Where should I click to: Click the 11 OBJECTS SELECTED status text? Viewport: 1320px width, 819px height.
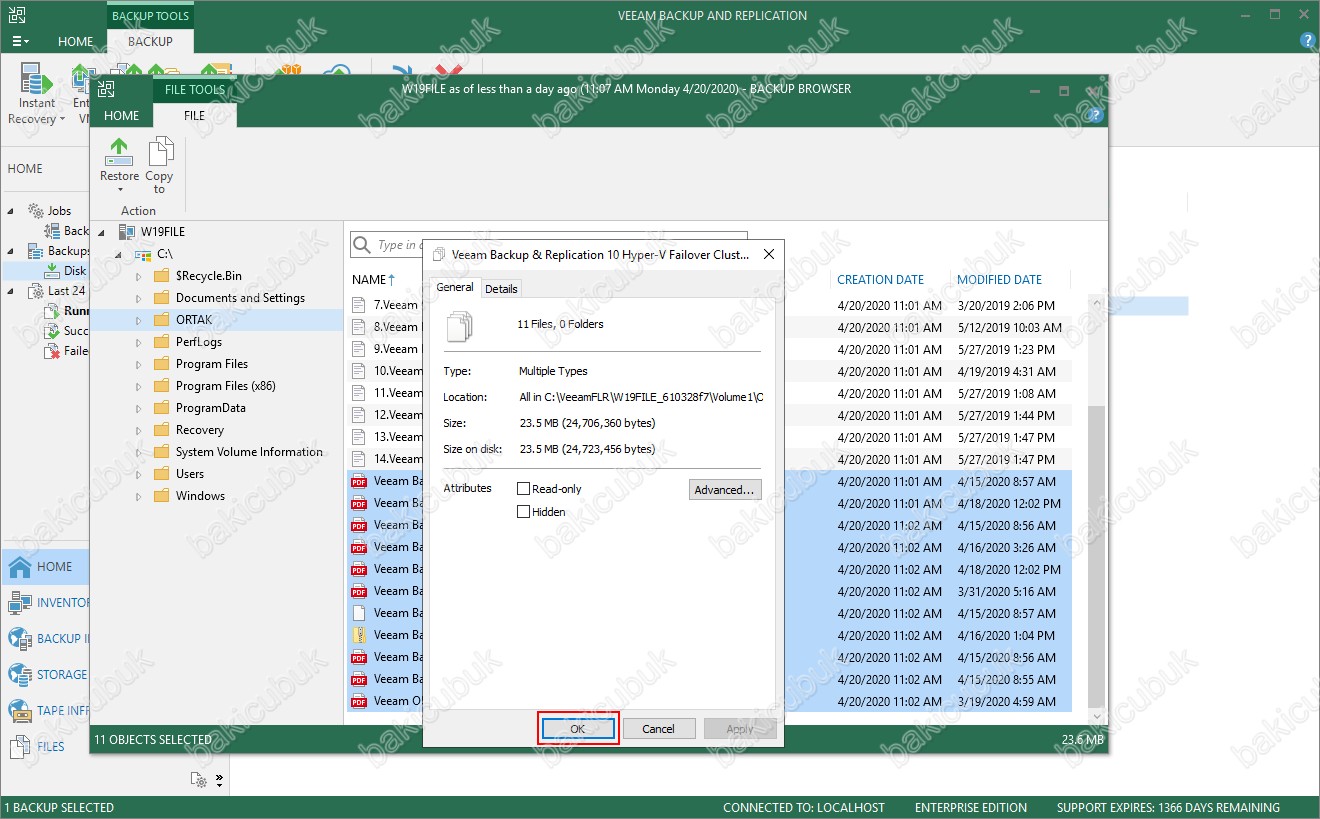pyautogui.click(x=153, y=740)
